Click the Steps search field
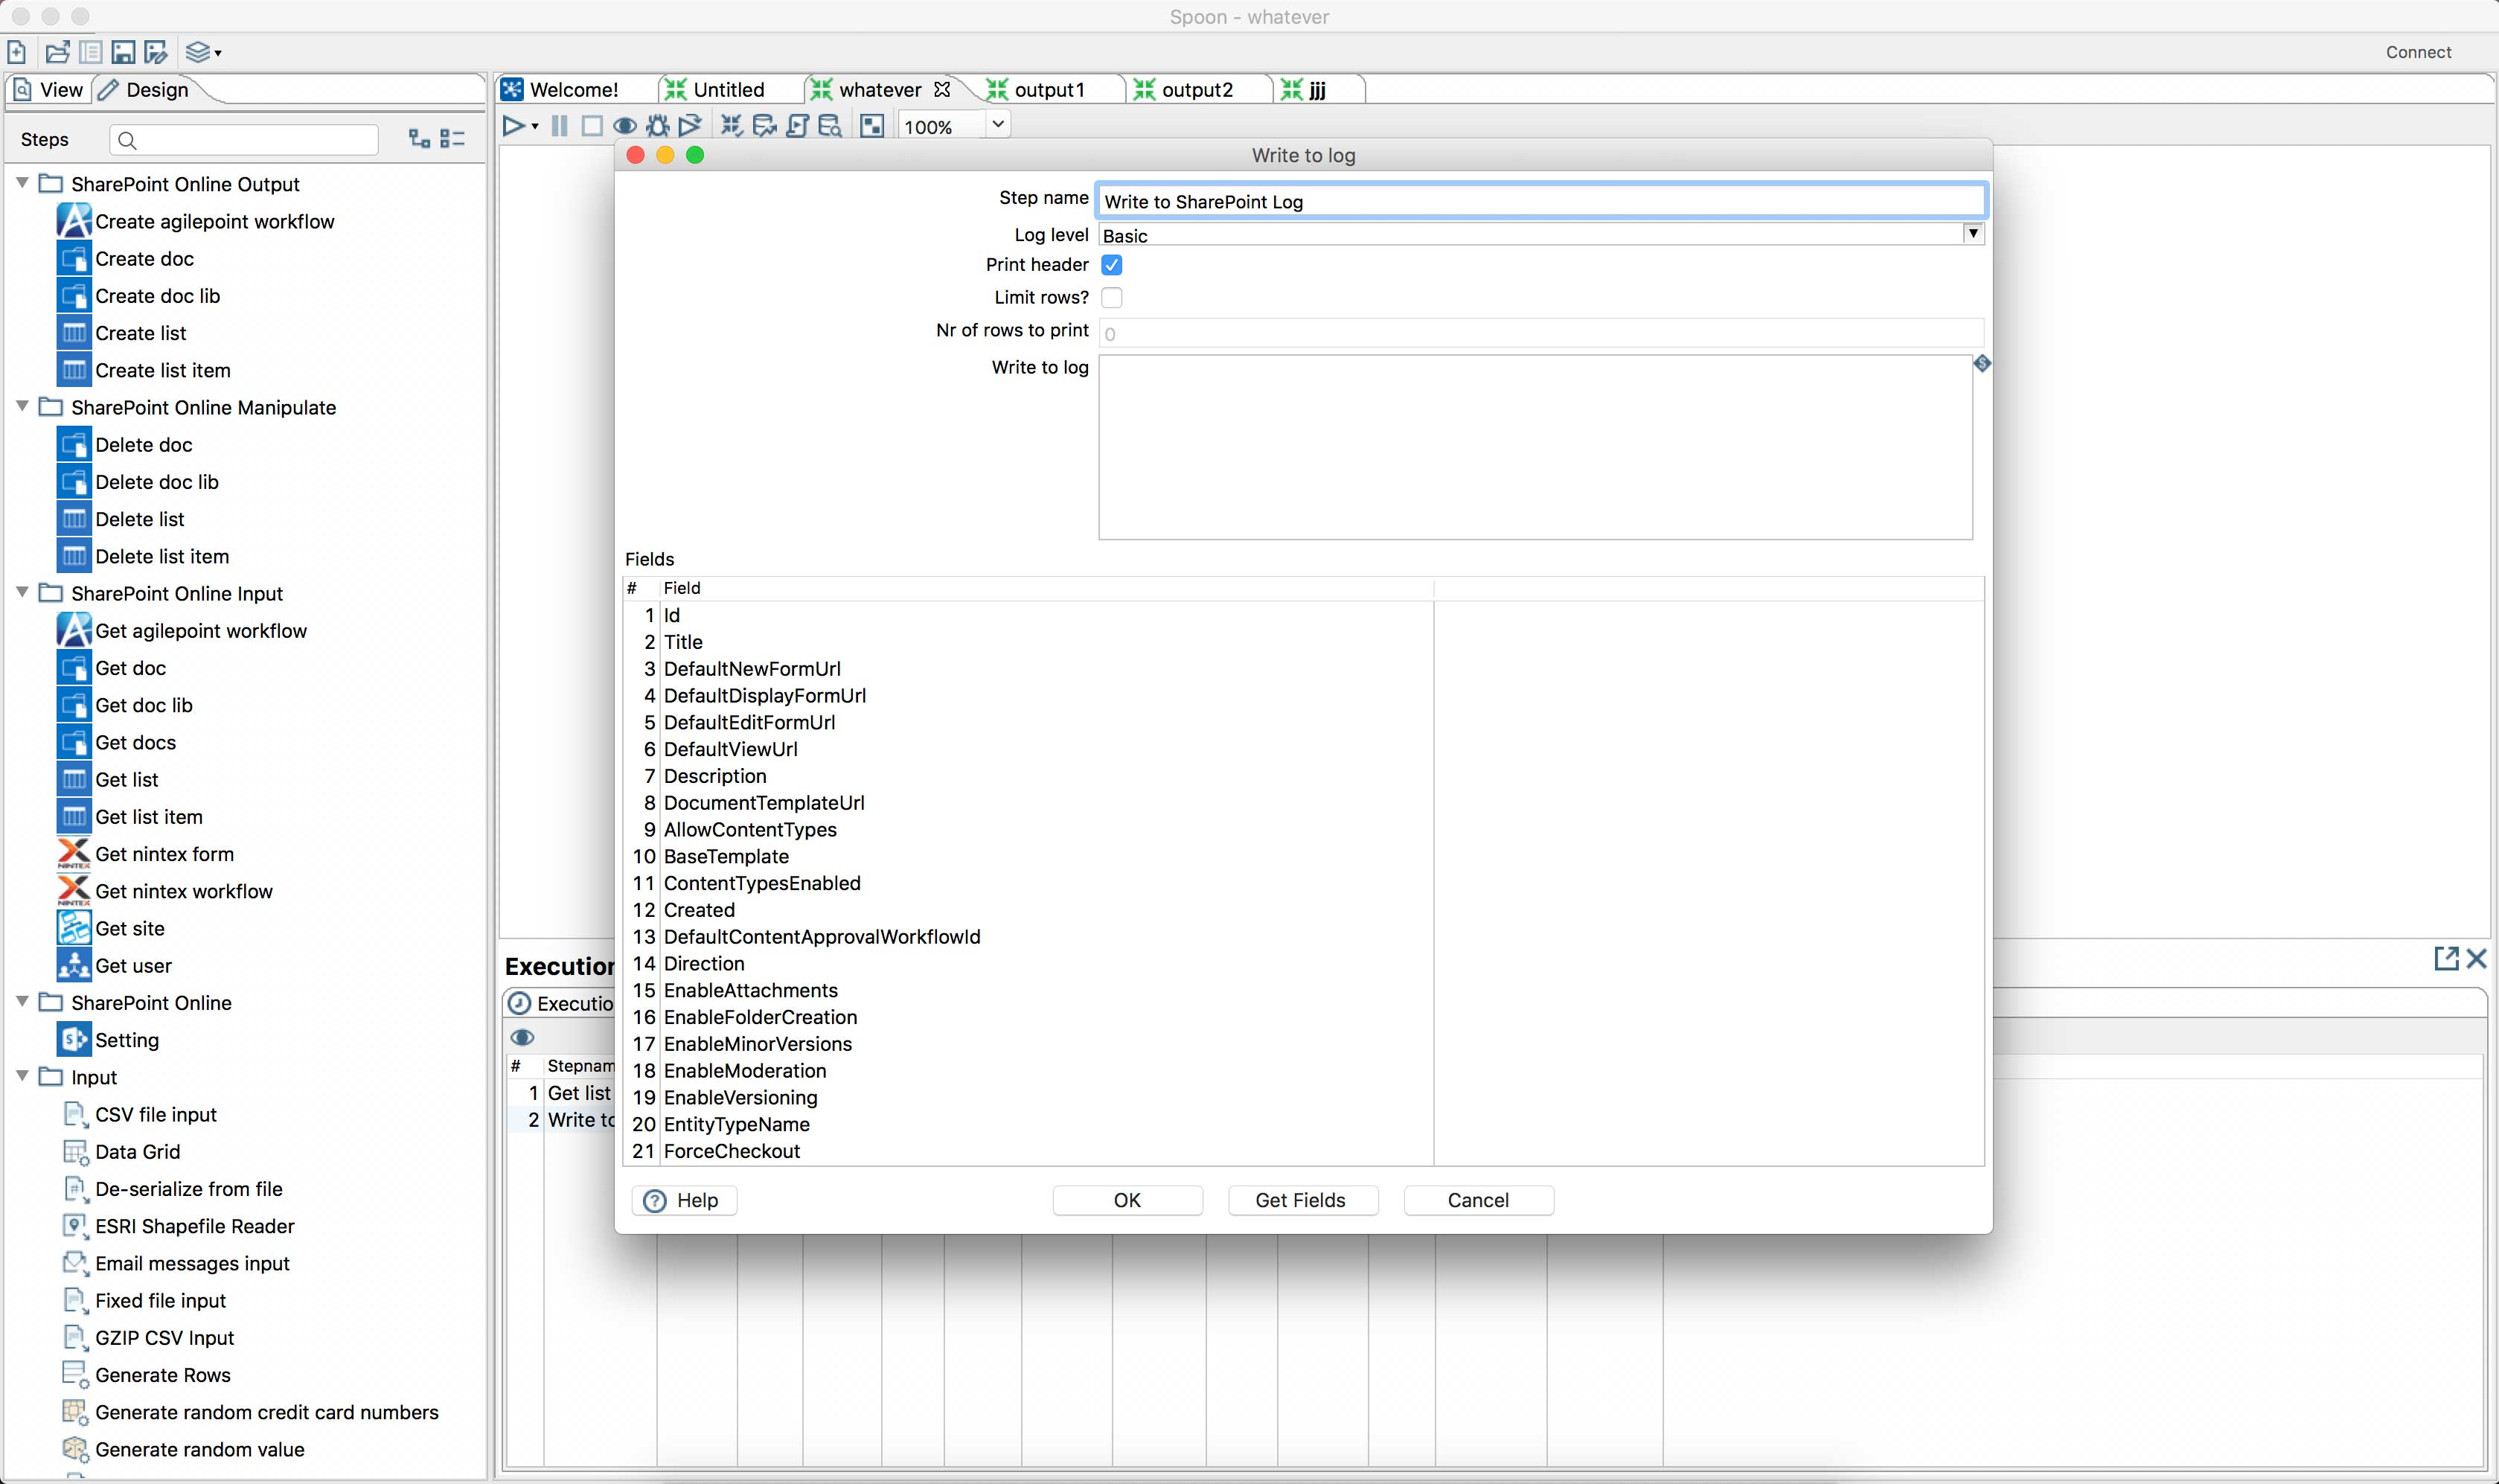 pos(244,140)
